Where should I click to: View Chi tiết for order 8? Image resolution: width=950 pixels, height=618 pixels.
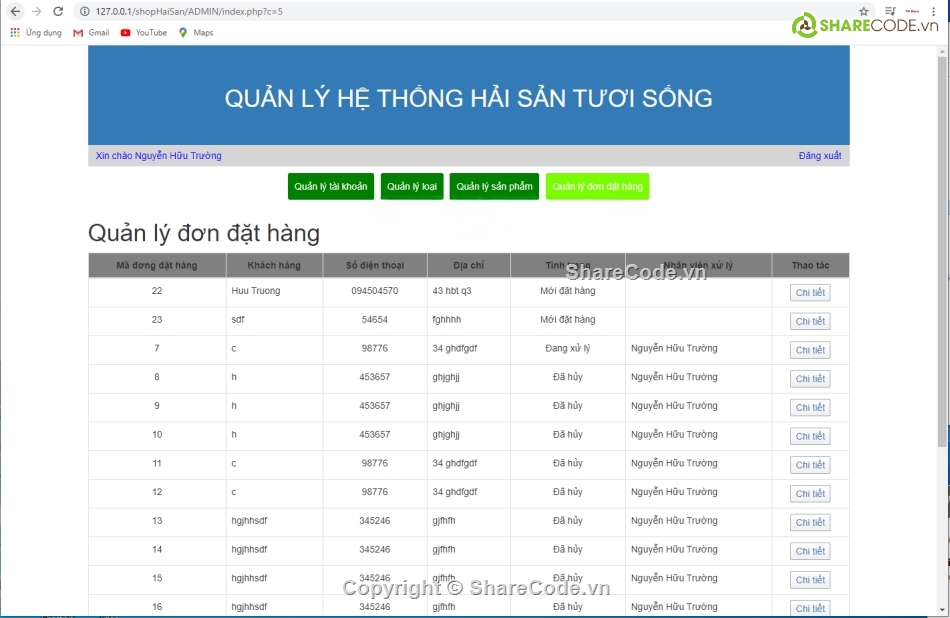tap(810, 379)
